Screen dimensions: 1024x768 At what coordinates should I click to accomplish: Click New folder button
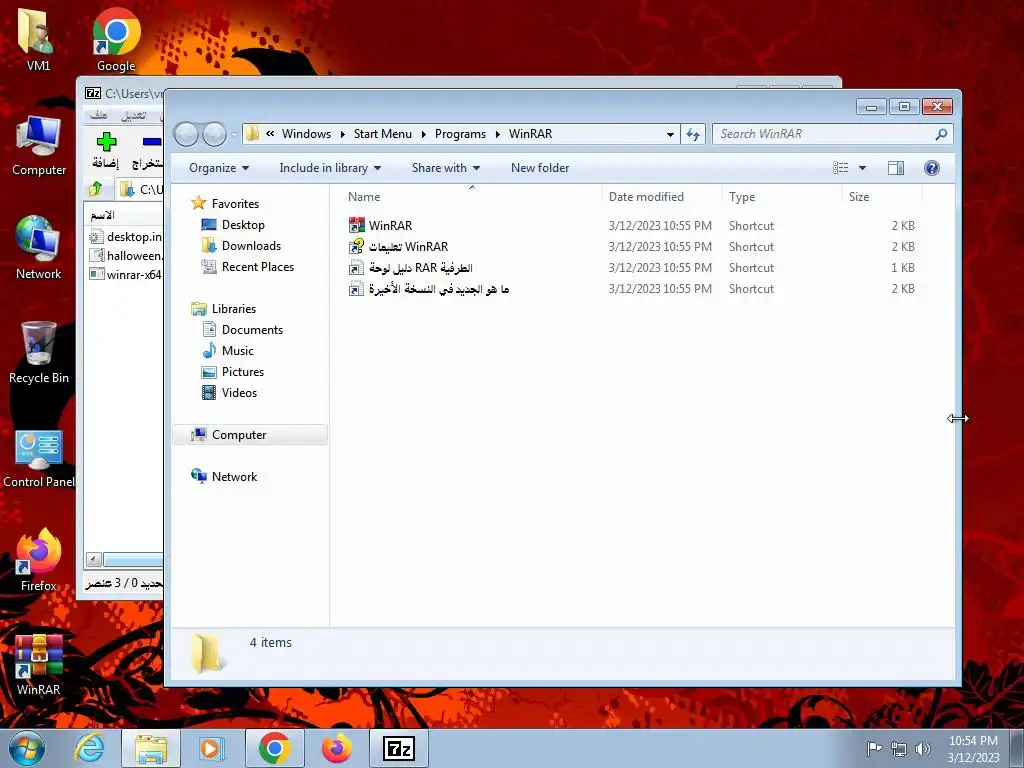tap(540, 168)
